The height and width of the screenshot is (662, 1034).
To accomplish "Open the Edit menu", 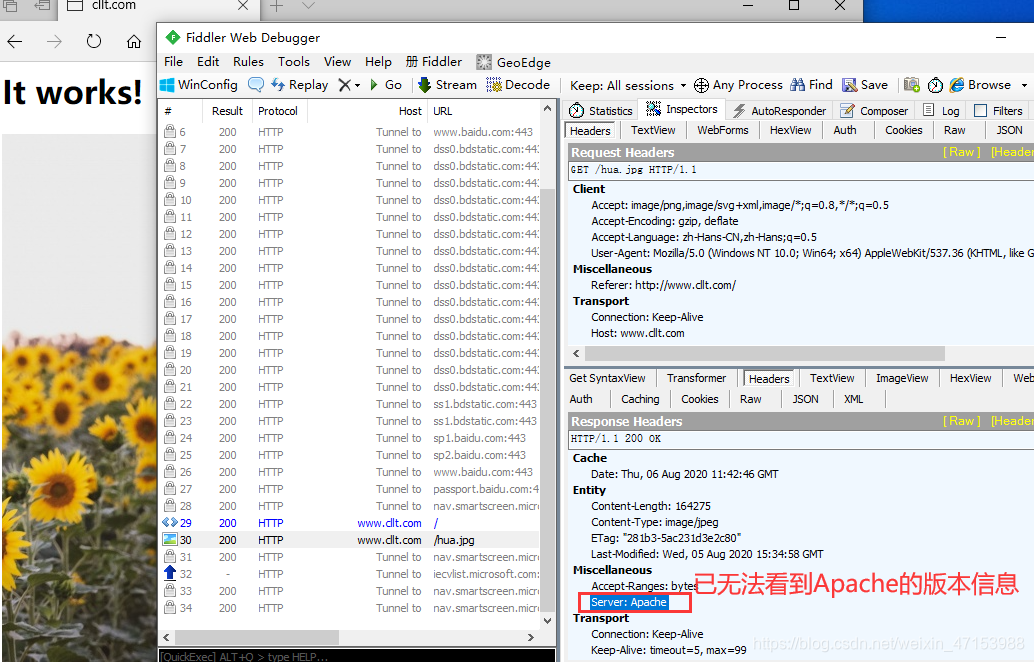I will click(208, 62).
